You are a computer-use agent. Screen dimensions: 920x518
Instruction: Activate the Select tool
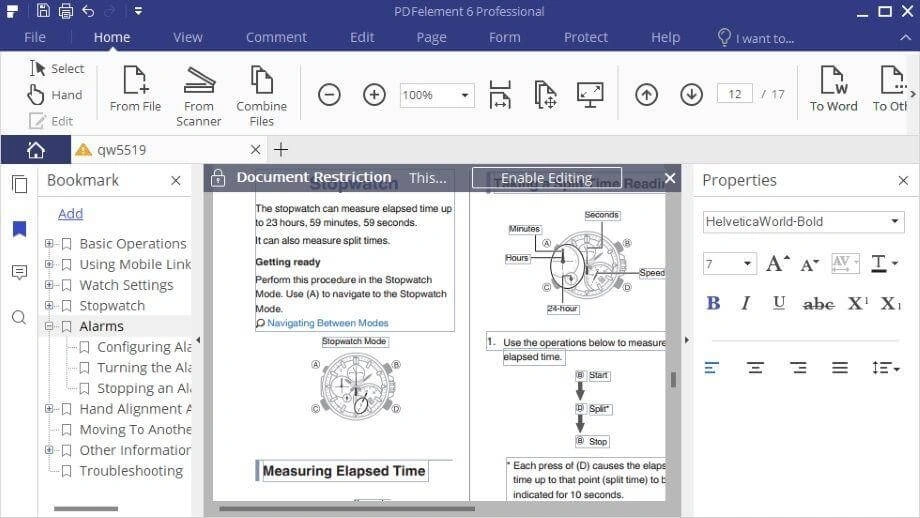click(57, 69)
